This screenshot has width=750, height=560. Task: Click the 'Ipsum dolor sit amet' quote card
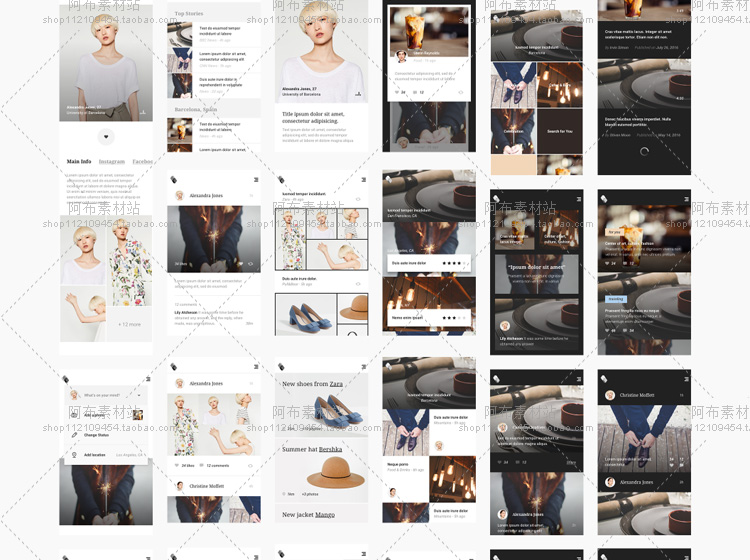click(537, 274)
